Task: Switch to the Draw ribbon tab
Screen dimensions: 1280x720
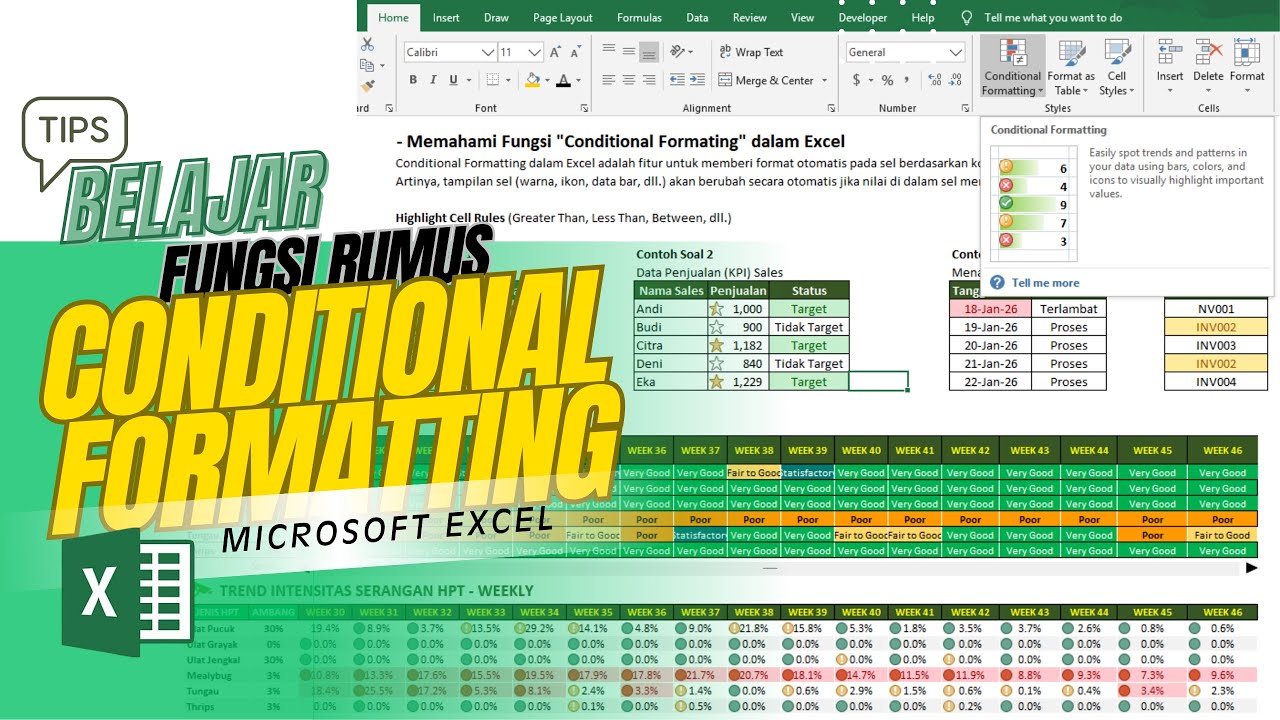Action: point(496,17)
